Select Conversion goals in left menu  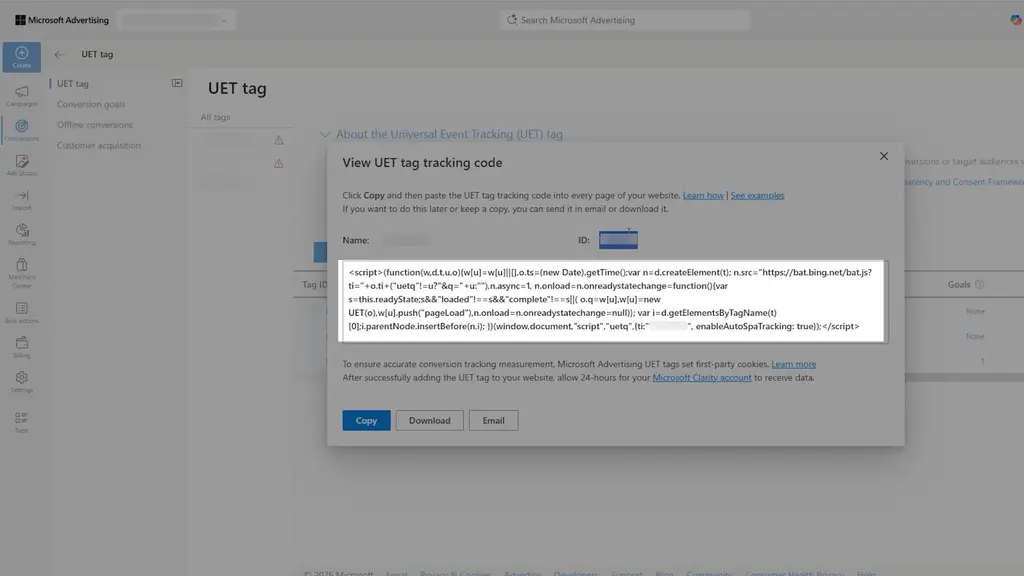pos(91,104)
